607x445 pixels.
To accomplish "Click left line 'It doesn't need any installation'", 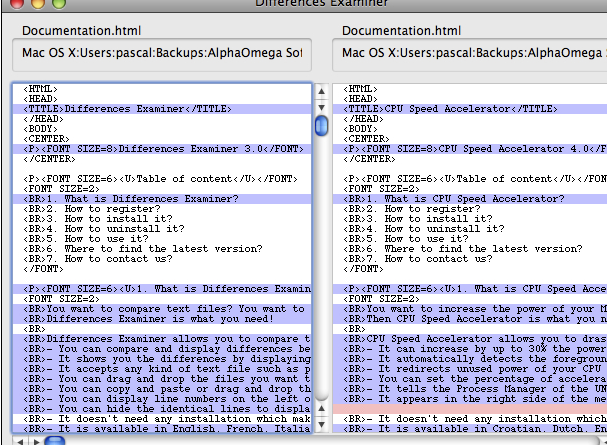I will 162,419.
